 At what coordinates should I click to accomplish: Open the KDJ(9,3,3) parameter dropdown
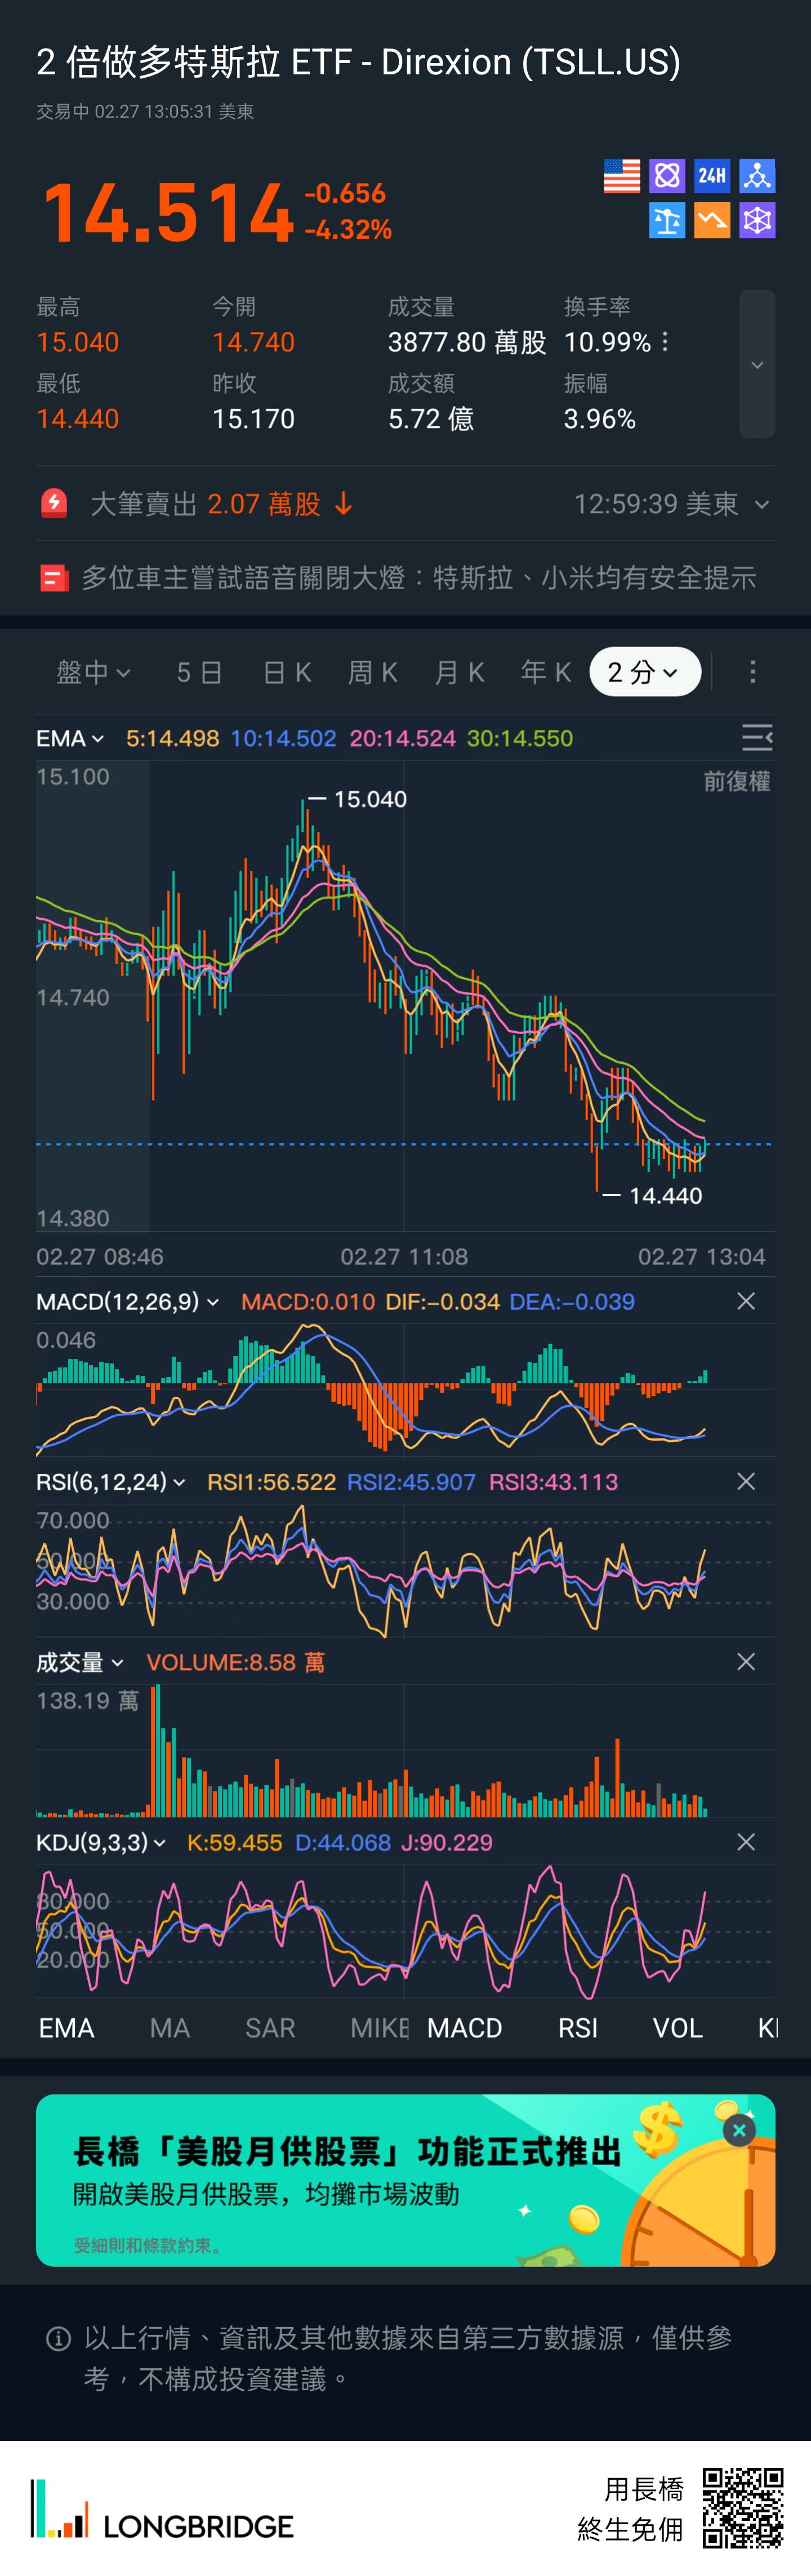tap(101, 1842)
